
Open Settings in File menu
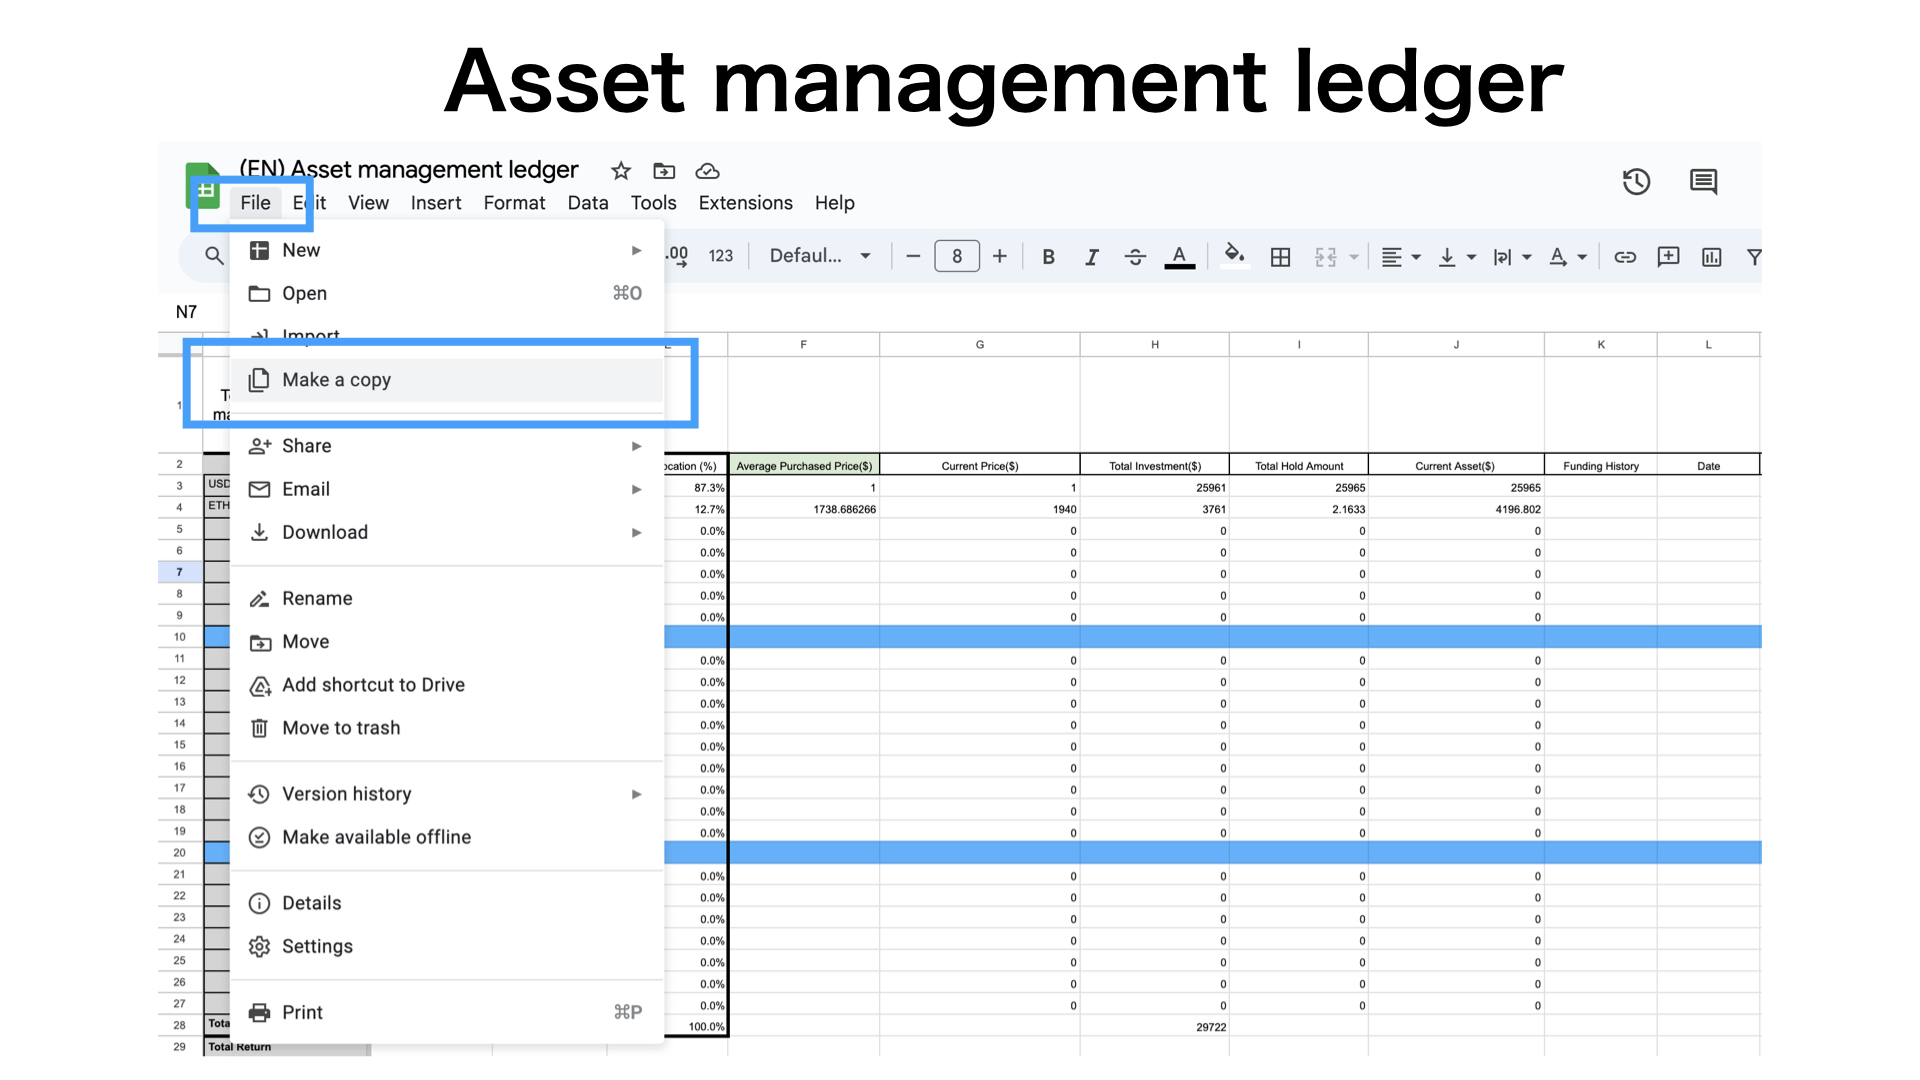point(447,946)
